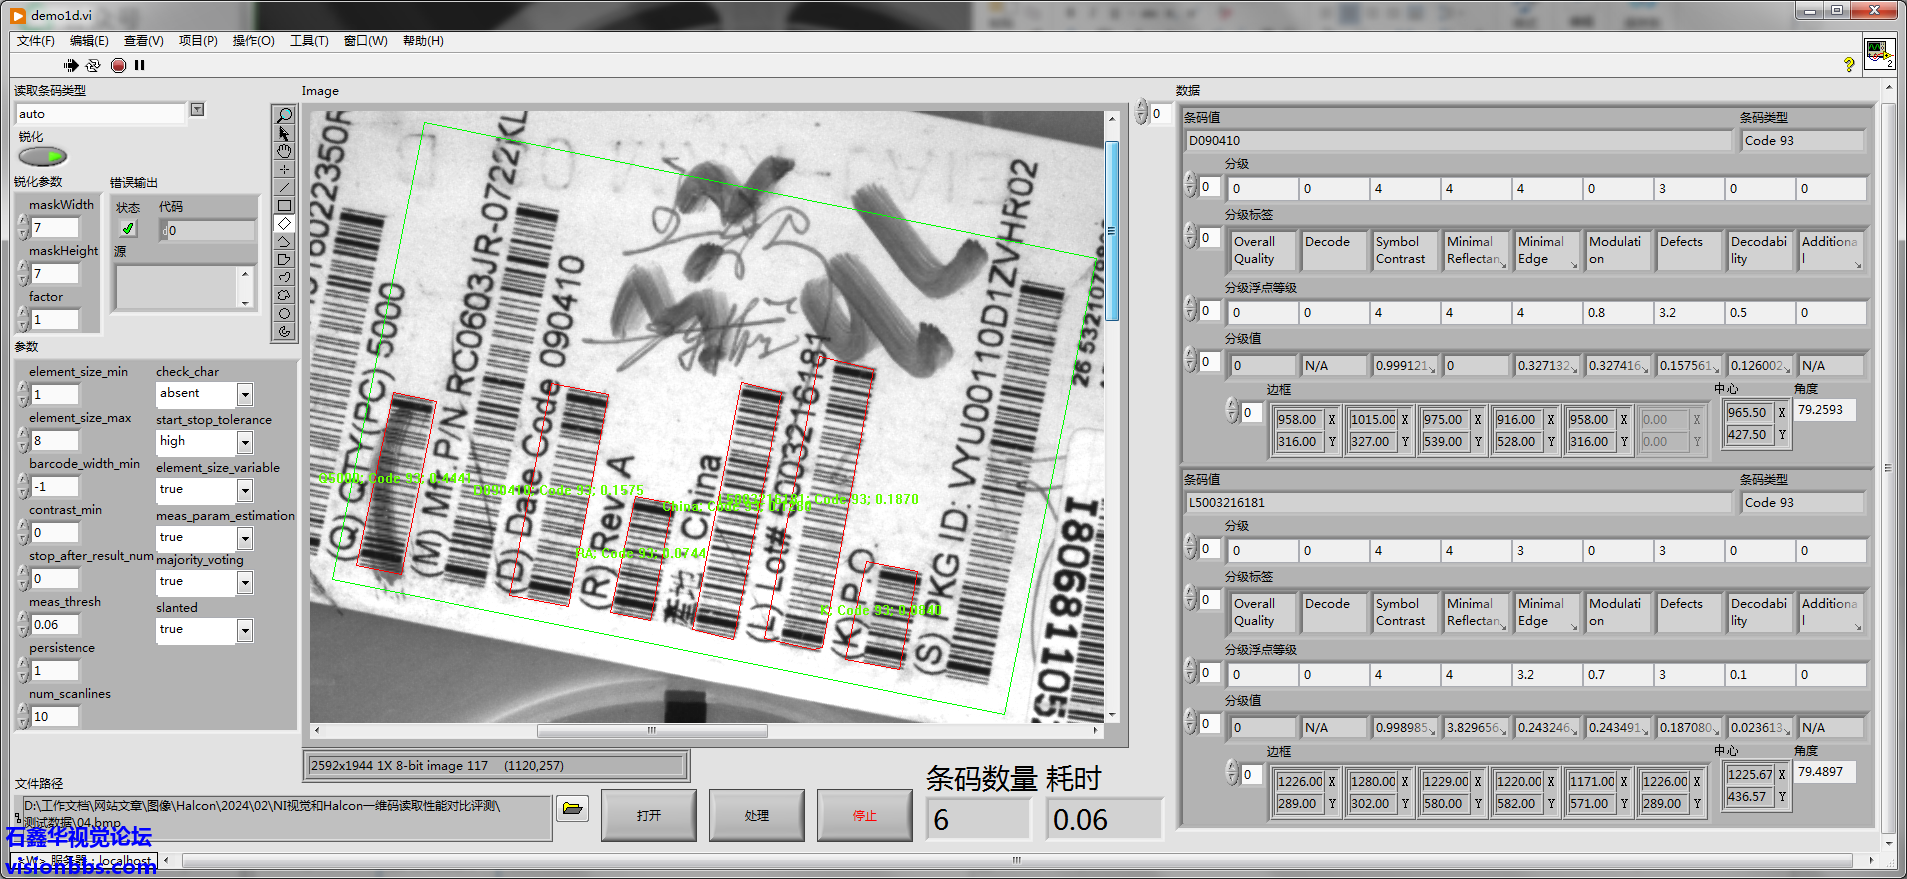Click the Run arrow in the toolbar
Viewport: 1907px width, 879px height.
[x=70, y=65]
